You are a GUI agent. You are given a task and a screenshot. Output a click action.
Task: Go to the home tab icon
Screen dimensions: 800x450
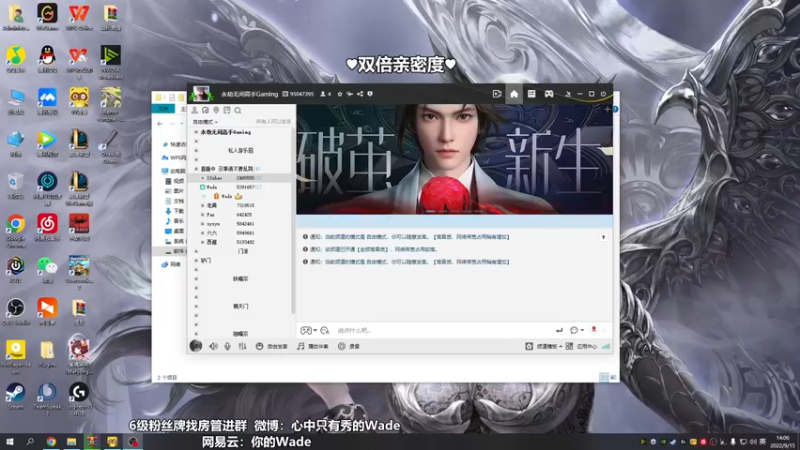tap(514, 94)
